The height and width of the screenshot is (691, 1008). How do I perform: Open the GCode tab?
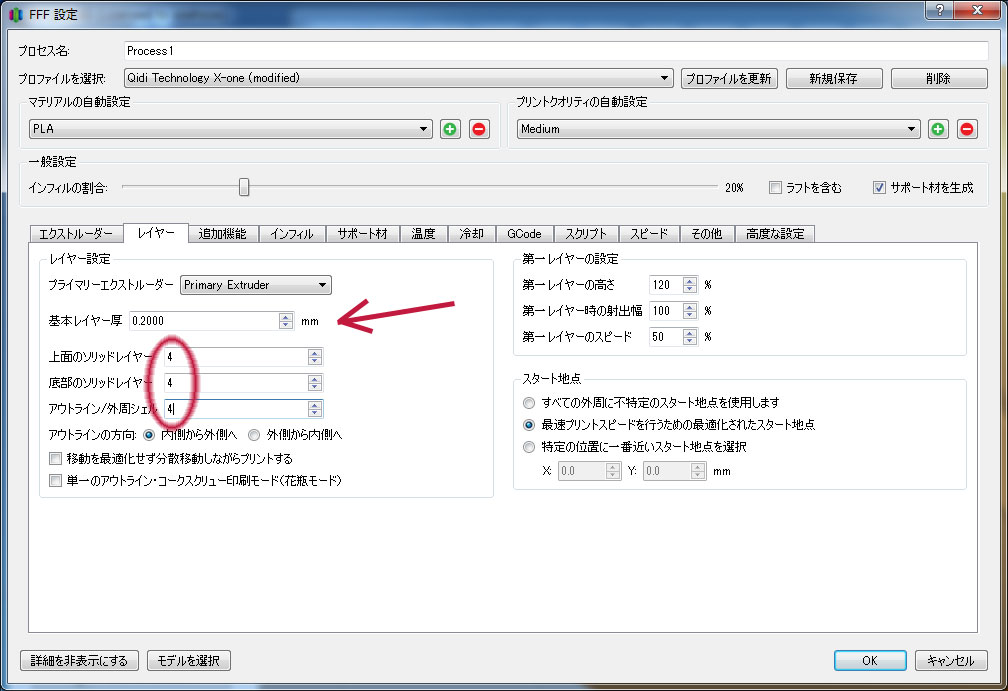tap(524, 234)
